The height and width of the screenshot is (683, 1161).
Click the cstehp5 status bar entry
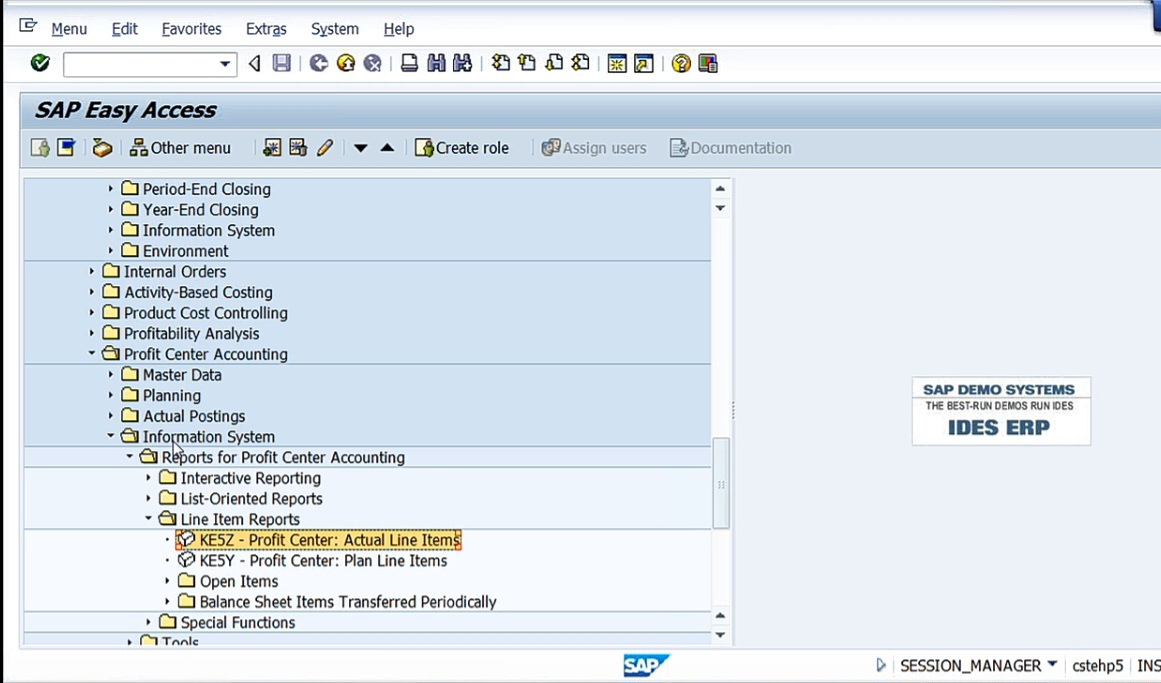coord(1097,666)
